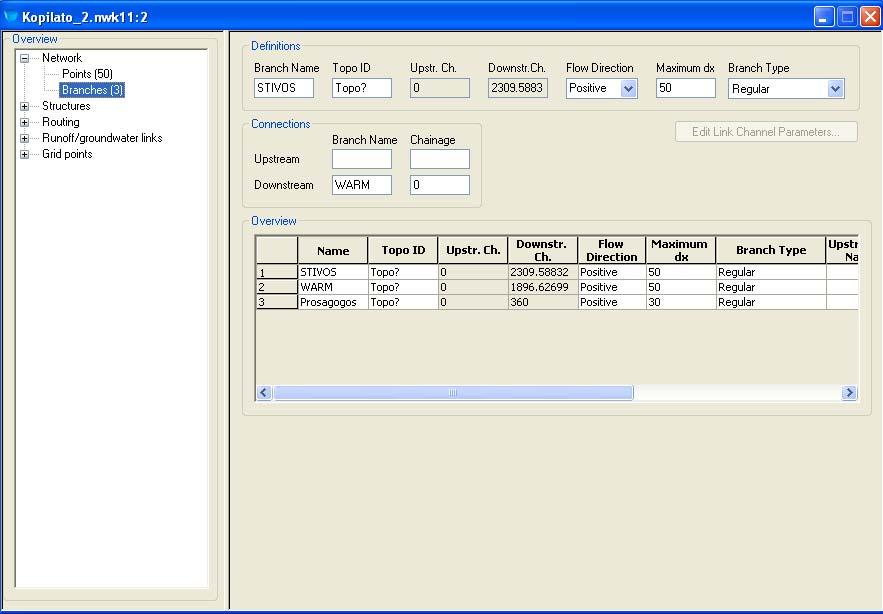Maximize the Kopilato_2 window

[x=847, y=17]
